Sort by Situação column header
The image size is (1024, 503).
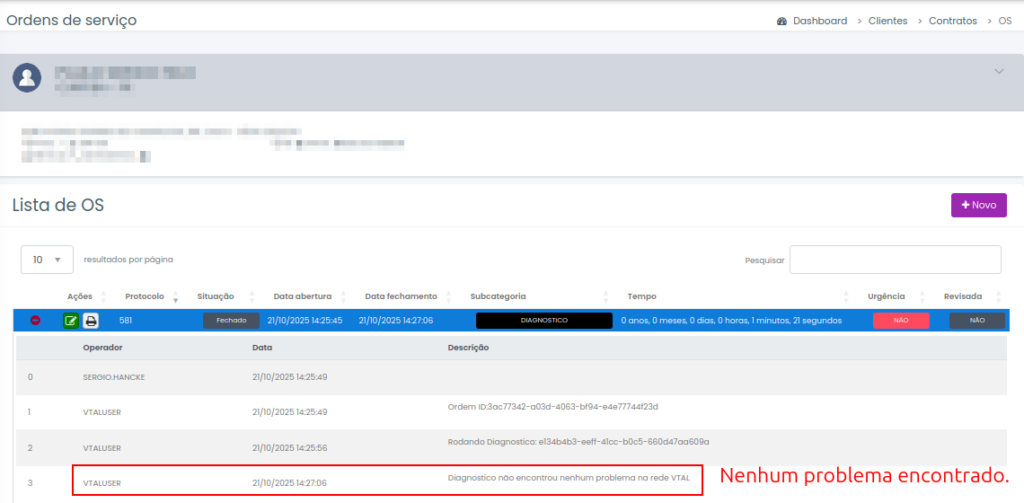215,297
